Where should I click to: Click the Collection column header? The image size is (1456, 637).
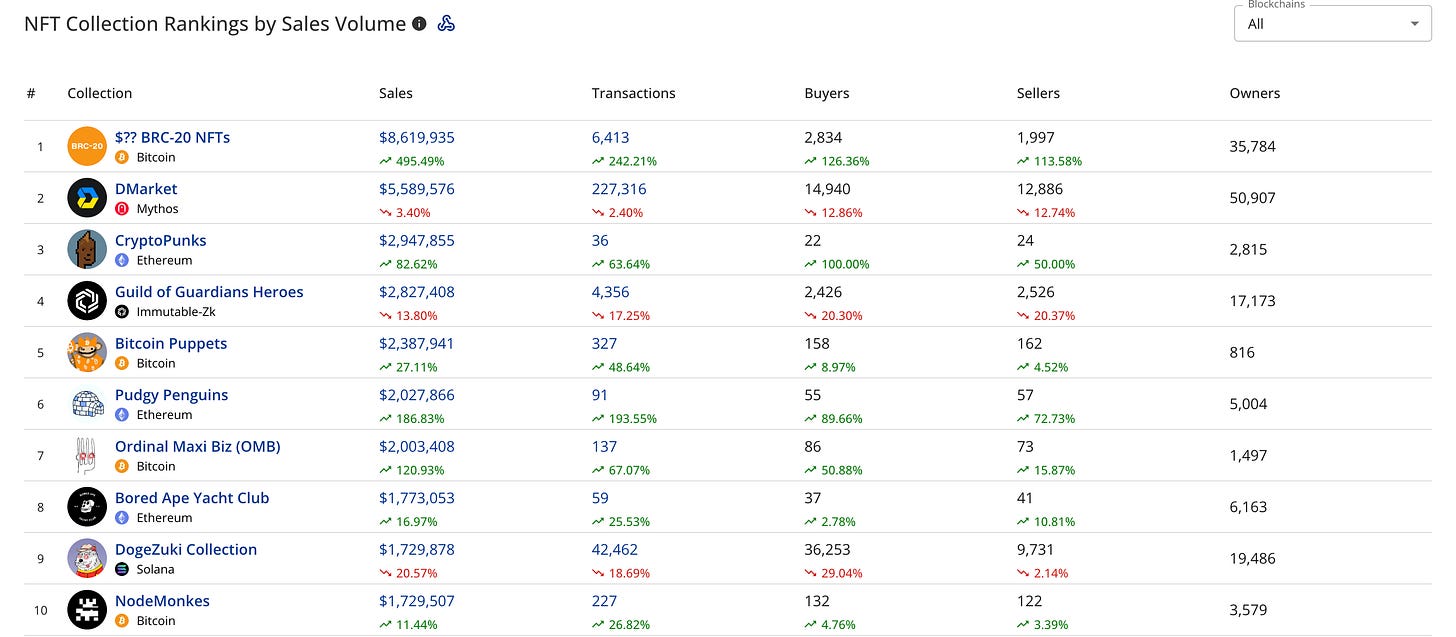coord(100,93)
